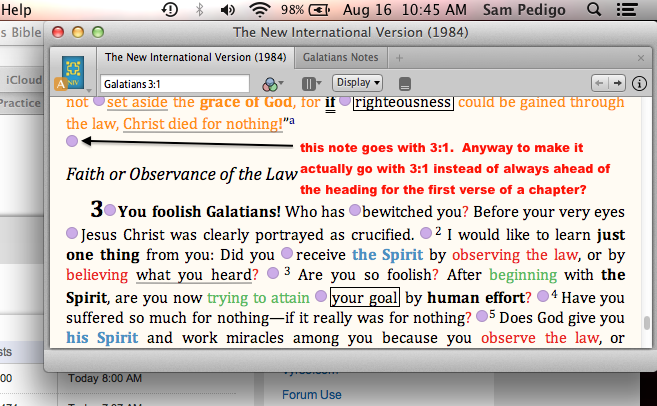Viewport: 657px width, 406px height.
Task: Select The New International Version (1984) tab
Action: pyautogui.click(x=196, y=57)
